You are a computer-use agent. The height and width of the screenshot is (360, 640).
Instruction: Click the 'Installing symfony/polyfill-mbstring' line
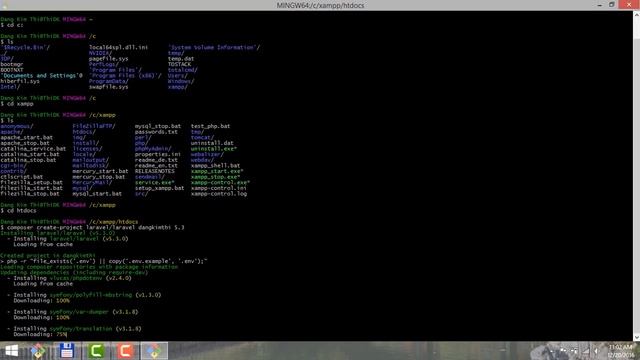coord(84,295)
